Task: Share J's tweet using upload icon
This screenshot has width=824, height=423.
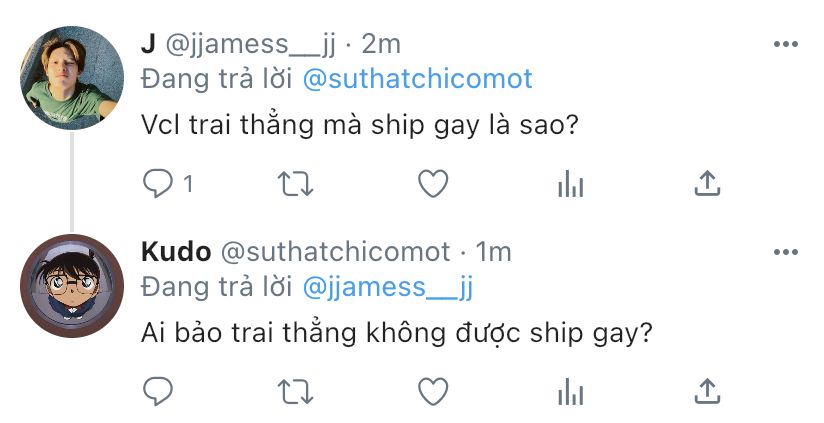Action: [x=707, y=183]
